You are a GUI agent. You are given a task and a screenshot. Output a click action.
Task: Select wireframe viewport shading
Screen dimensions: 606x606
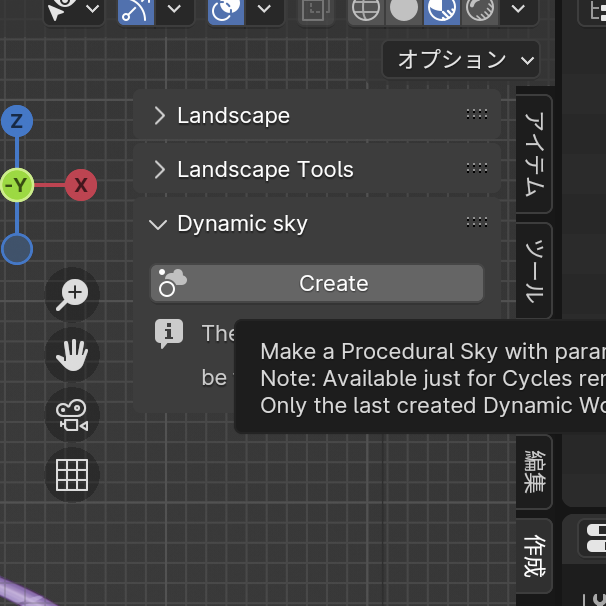pyautogui.click(x=367, y=10)
